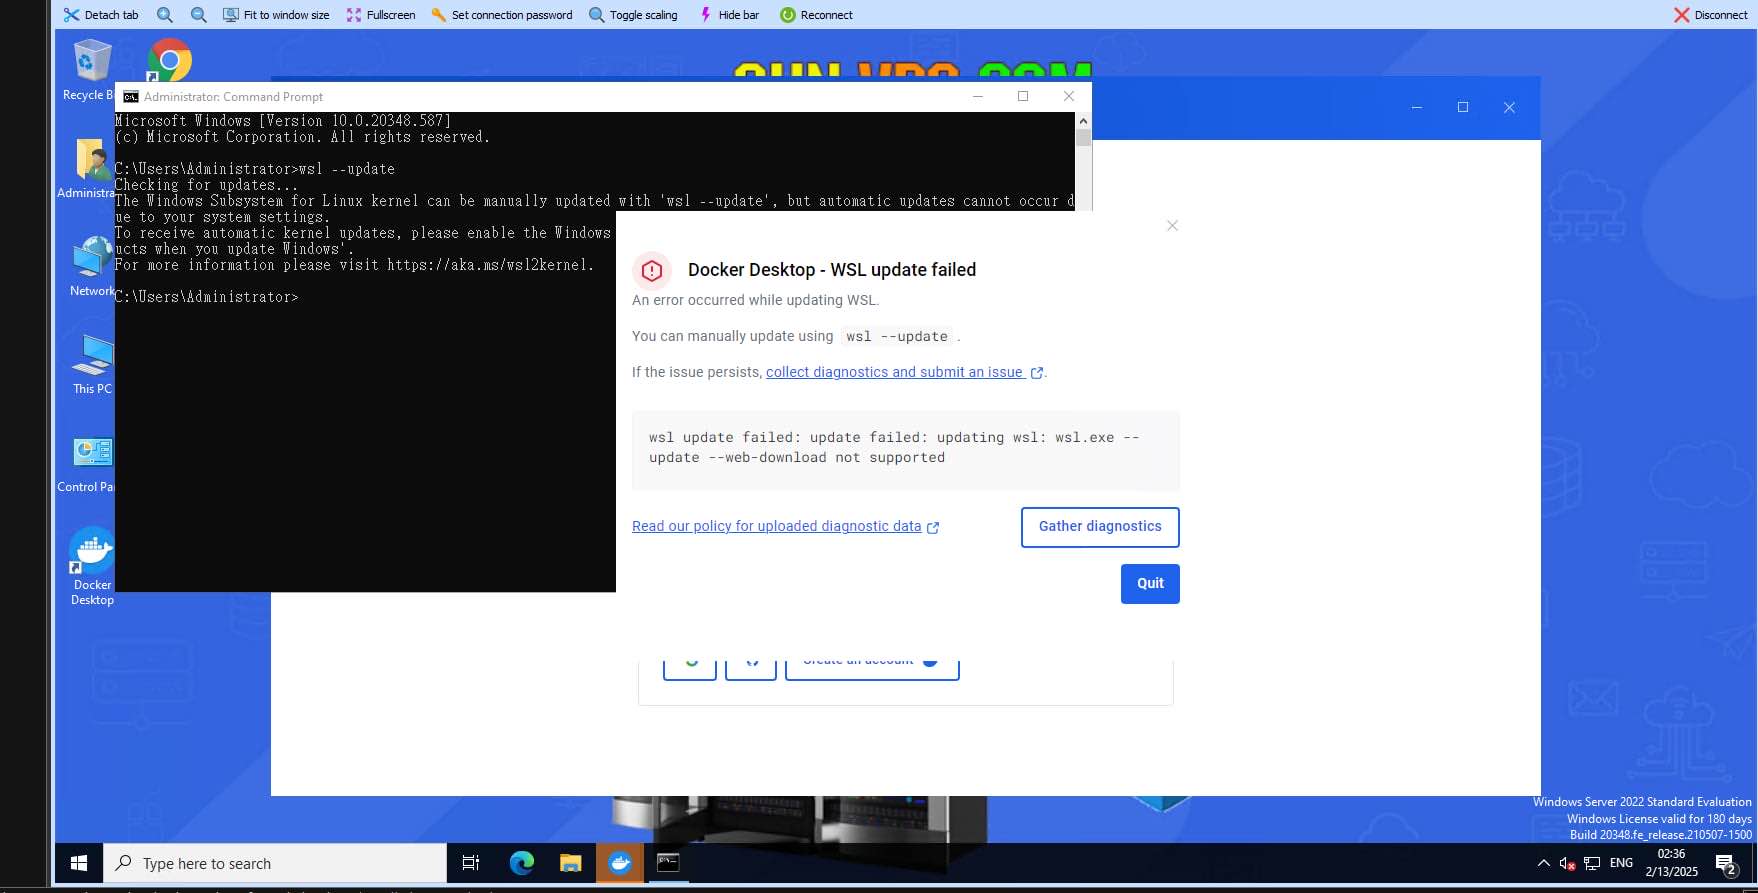1758x893 pixels.
Task: Open the Recycle Bin desktop icon
Action: pyautogui.click(x=90, y=70)
